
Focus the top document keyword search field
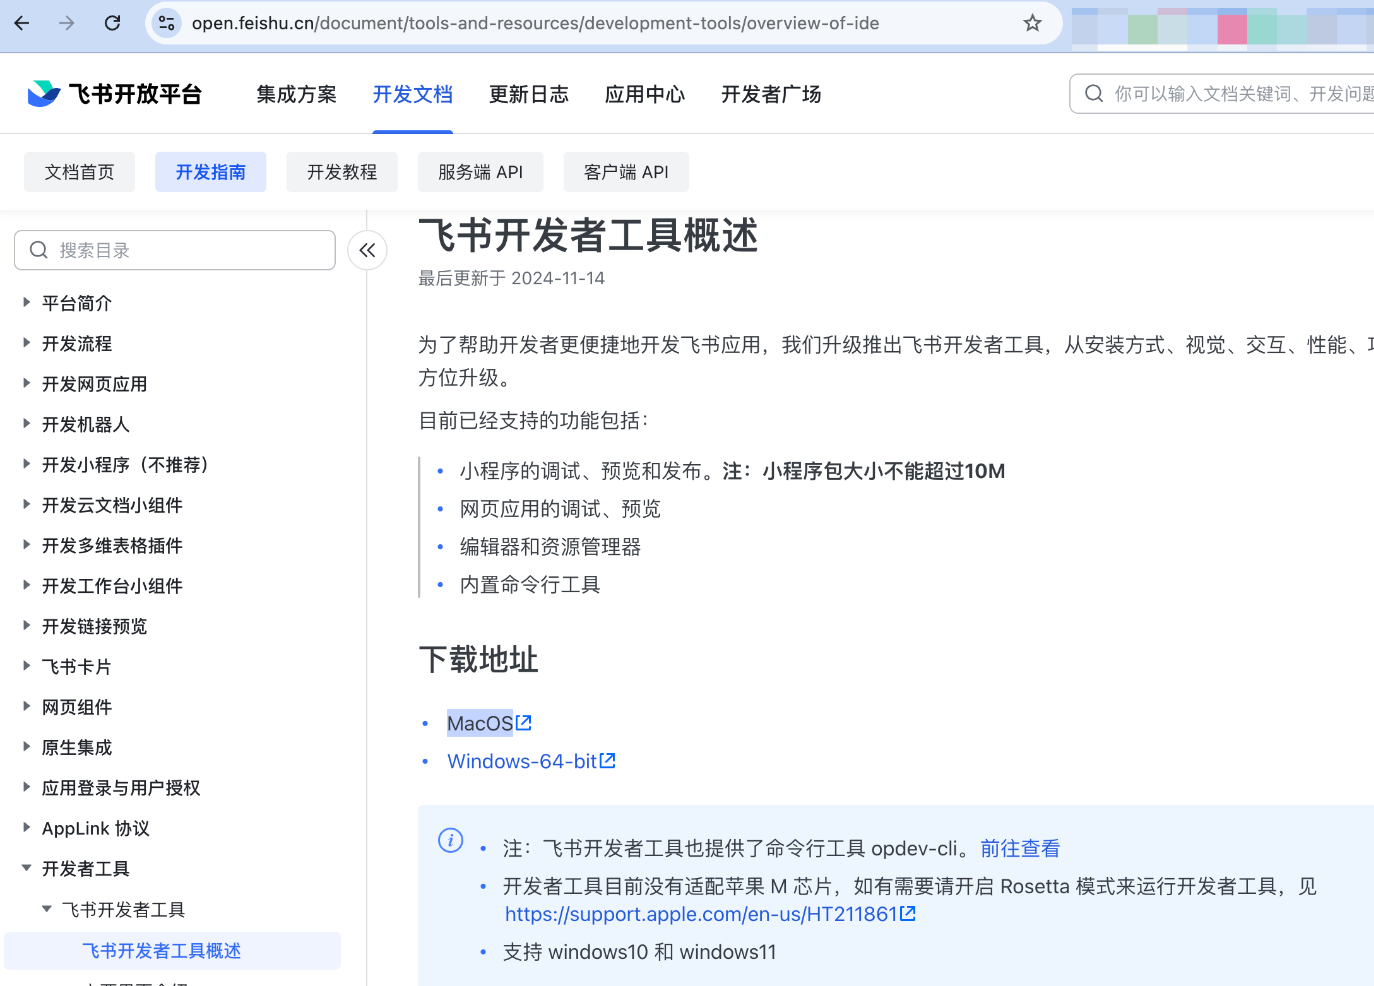[1222, 93]
